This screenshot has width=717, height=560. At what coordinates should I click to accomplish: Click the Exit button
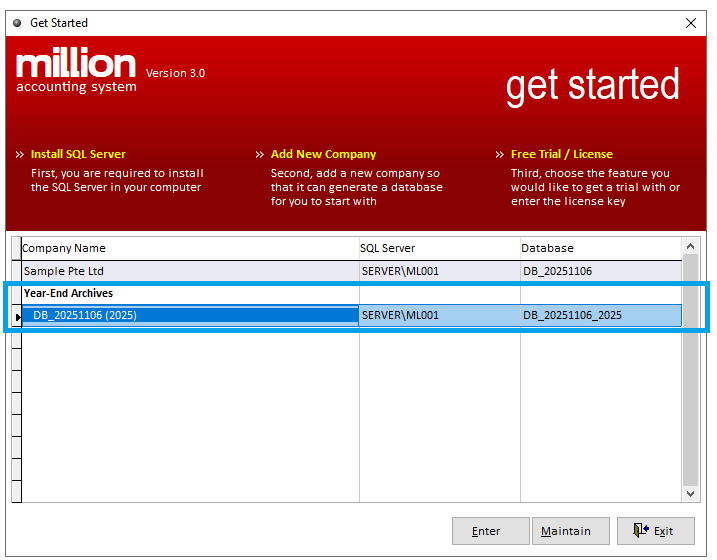655,531
